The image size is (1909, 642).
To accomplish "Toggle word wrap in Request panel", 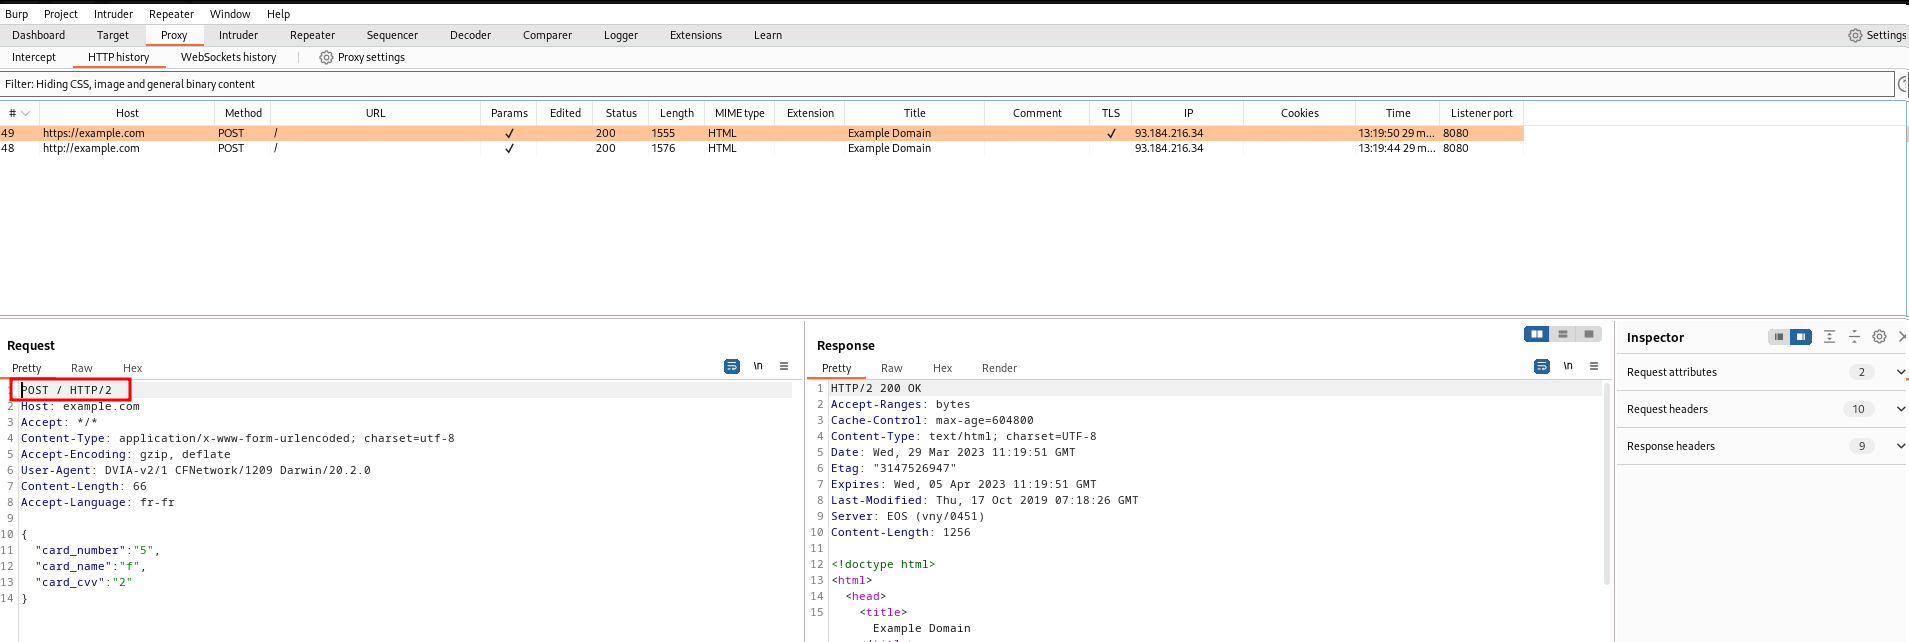I will click(731, 367).
